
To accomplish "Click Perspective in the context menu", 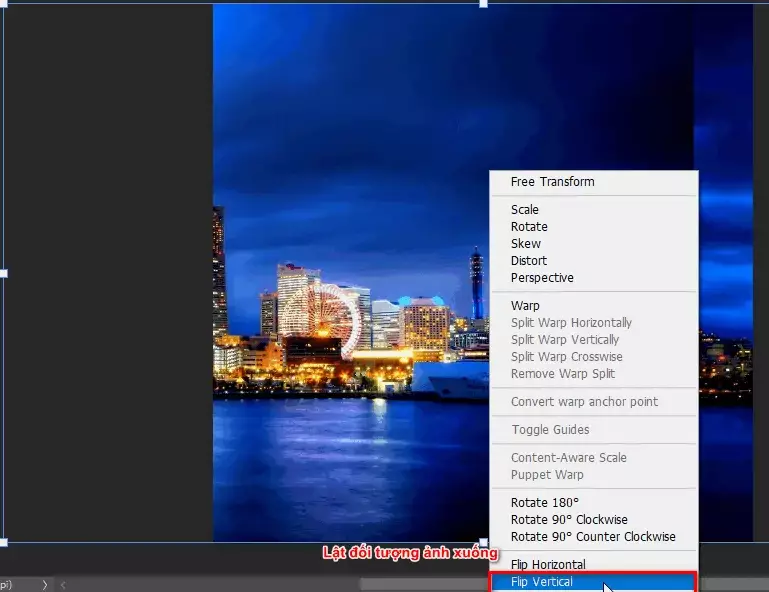I will pos(594,278).
